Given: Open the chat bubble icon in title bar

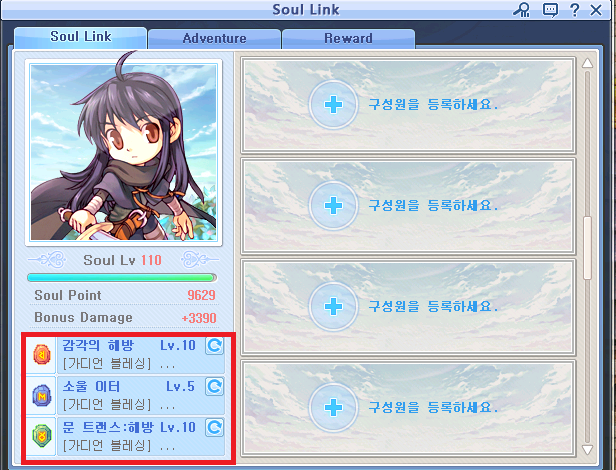Looking at the screenshot, I should 550,10.
